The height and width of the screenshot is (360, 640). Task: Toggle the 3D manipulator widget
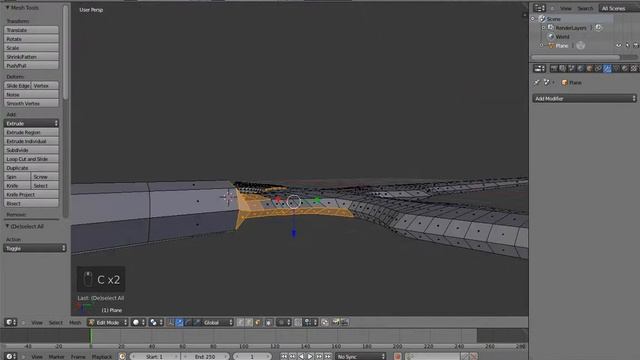point(170,322)
